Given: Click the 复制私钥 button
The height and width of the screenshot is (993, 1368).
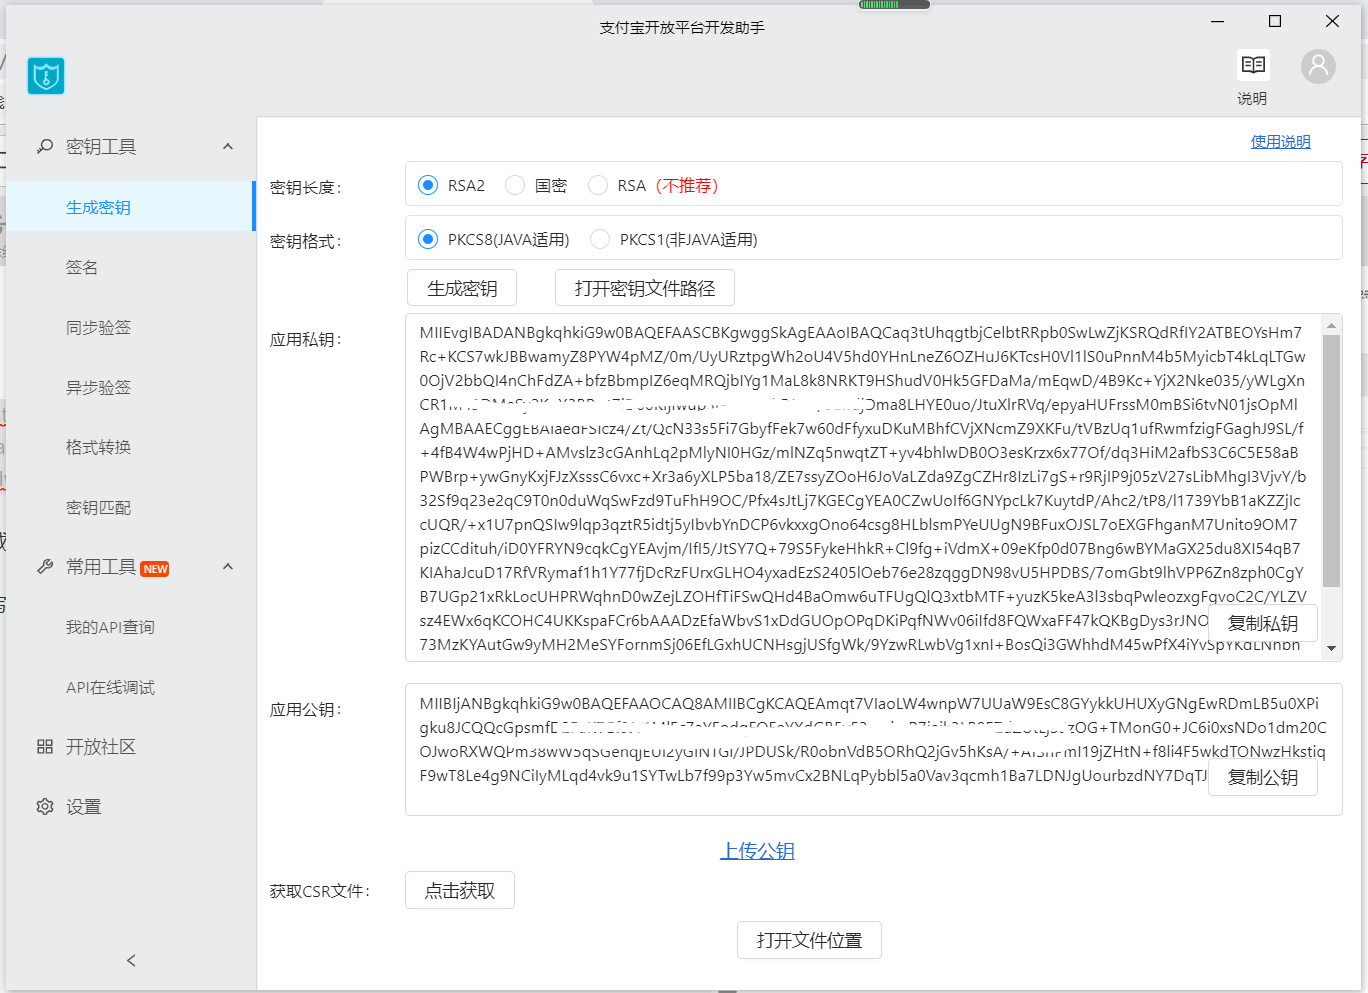Looking at the screenshot, I should coord(1263,623).
